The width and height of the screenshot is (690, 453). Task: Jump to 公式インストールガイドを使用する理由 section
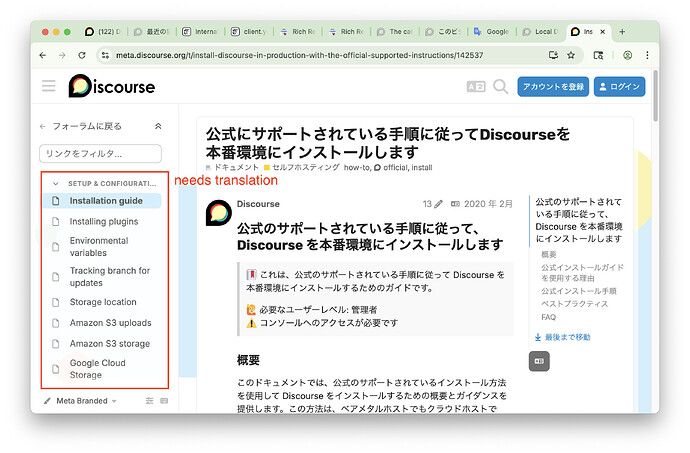[x=582, y=273]
